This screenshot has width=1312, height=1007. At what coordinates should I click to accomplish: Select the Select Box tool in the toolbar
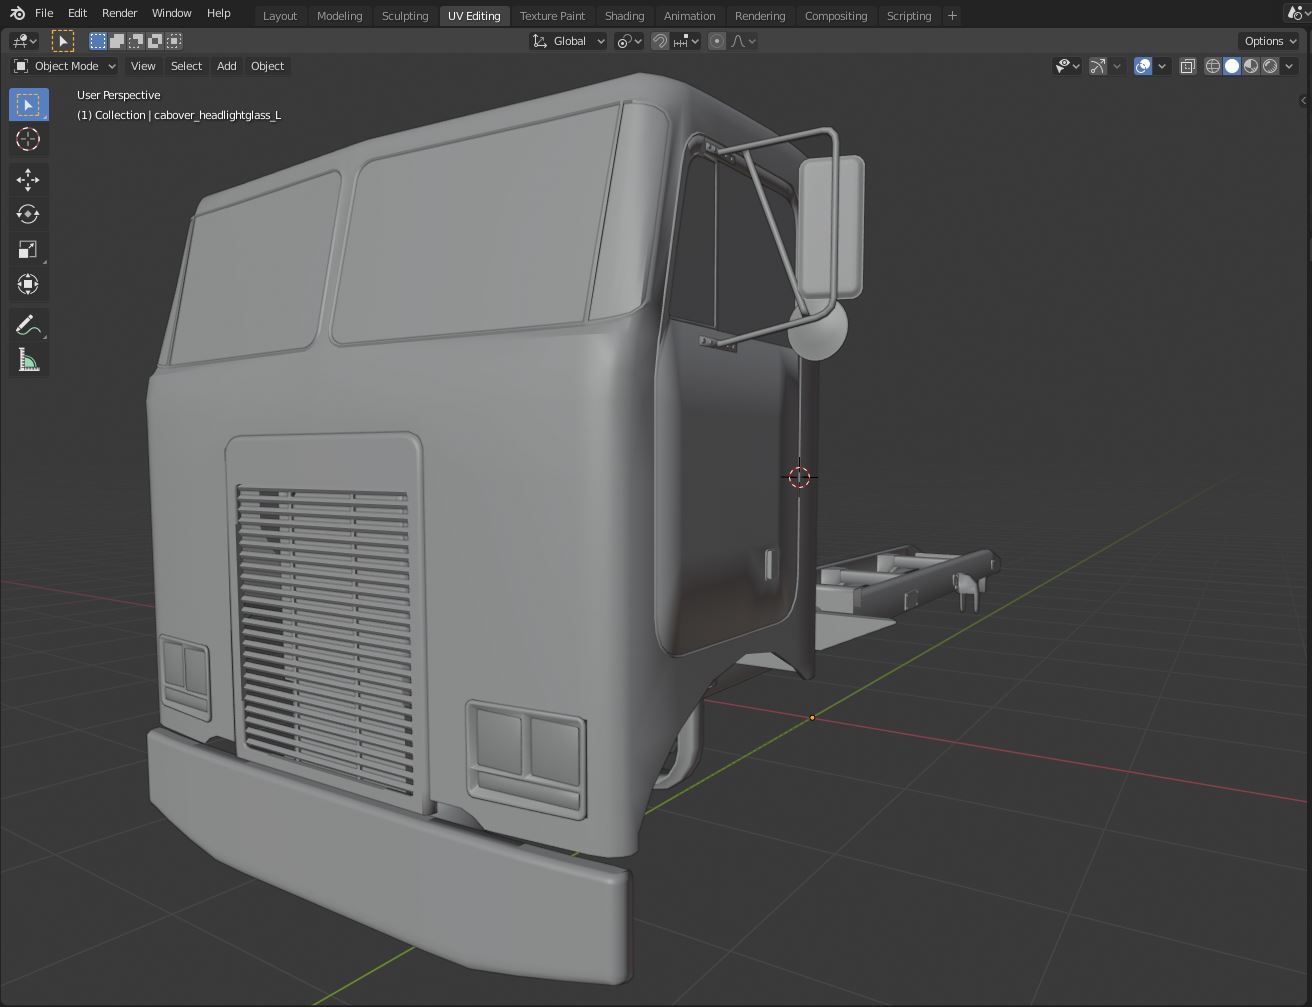point(28,105)
